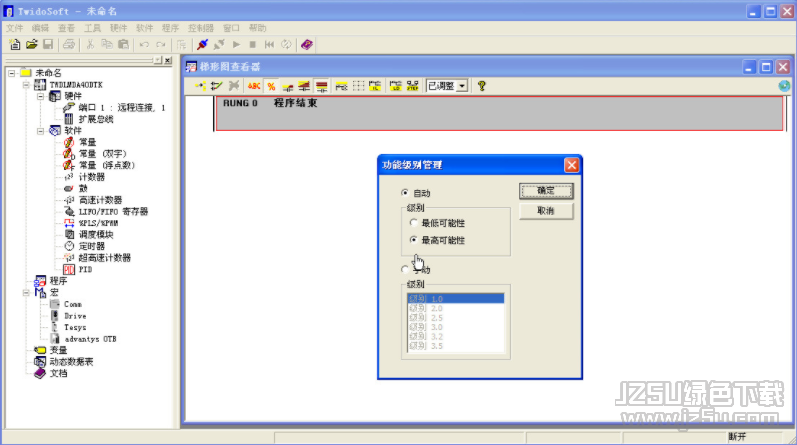Click the Stop square icon
Screen dimensions: 797x445
(x=253, y=45)
